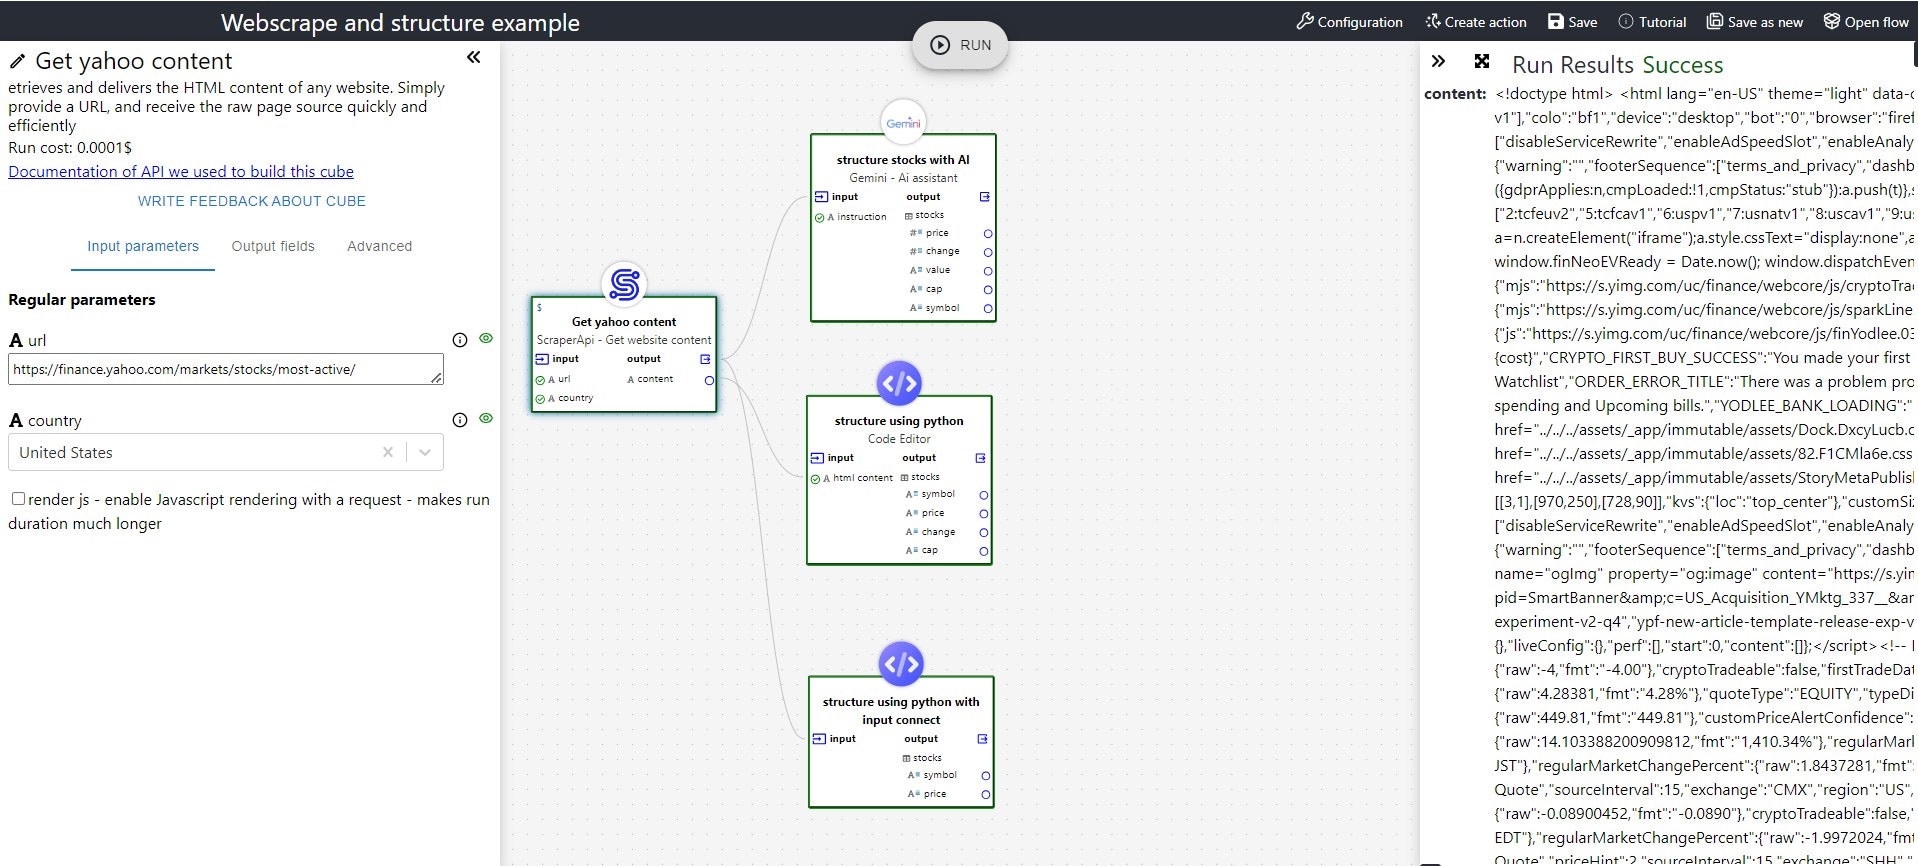Image resolution: width=1918 pixels, height=866 pixels.
Task: Switch to Input parameters tab
Action: click(x=143, y=246)
